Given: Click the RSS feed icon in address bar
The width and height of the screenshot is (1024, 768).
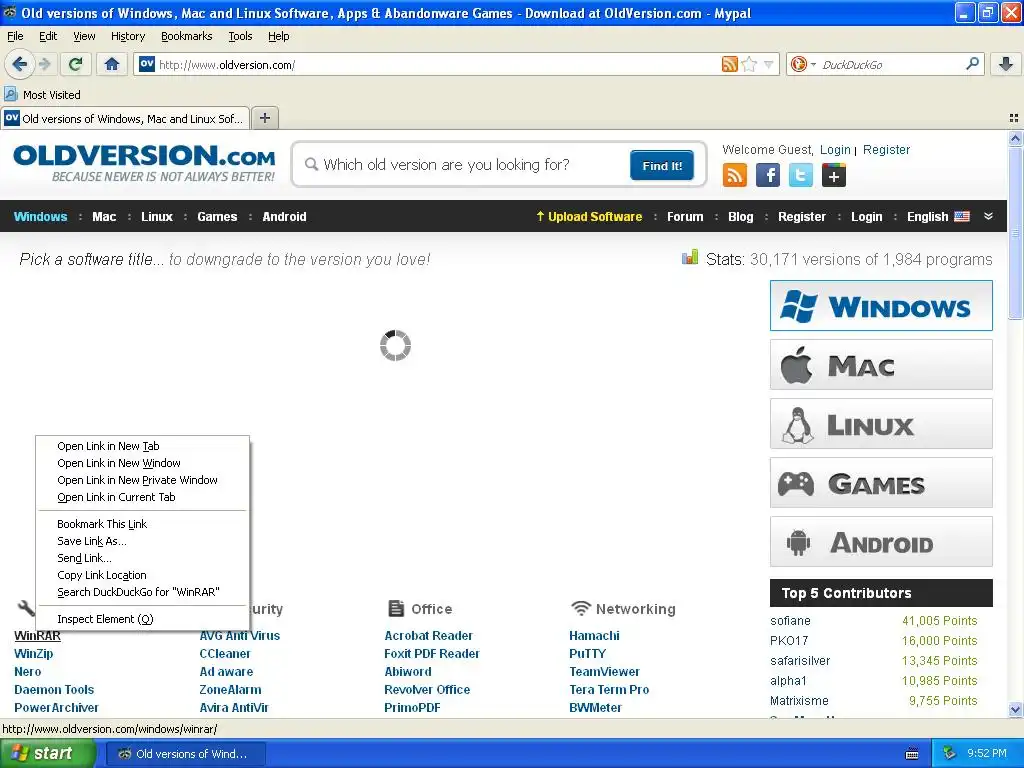Looking at the screenshot, I should [729, 64].
